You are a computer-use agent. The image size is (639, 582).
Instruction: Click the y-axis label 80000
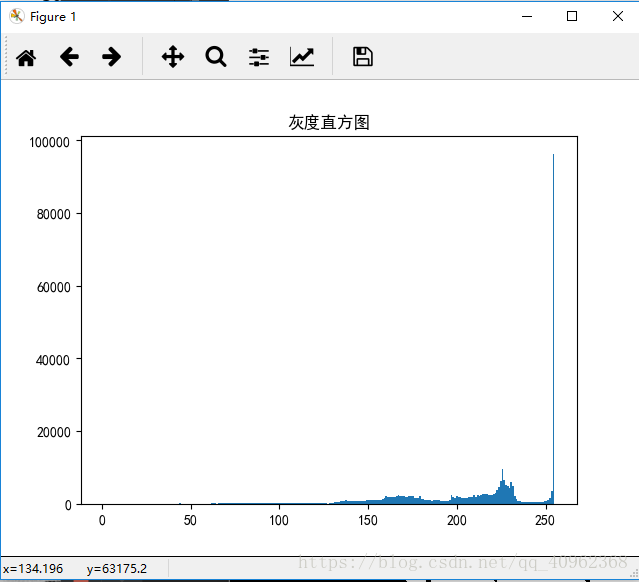pyautogui.click(x=53, y=214)
